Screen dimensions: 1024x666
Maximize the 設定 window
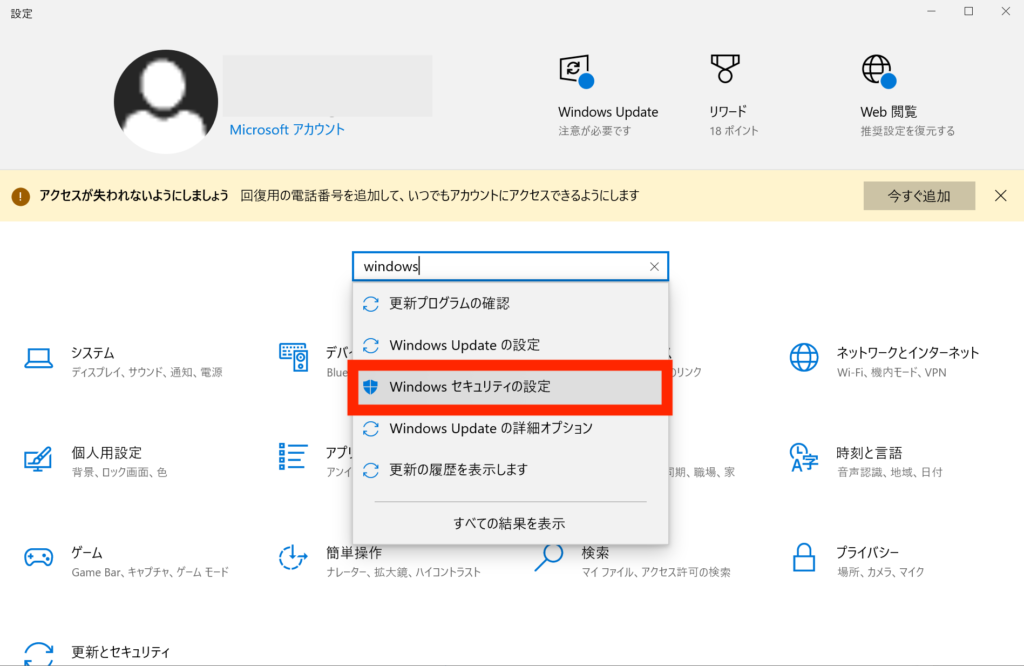coord(968,11)
